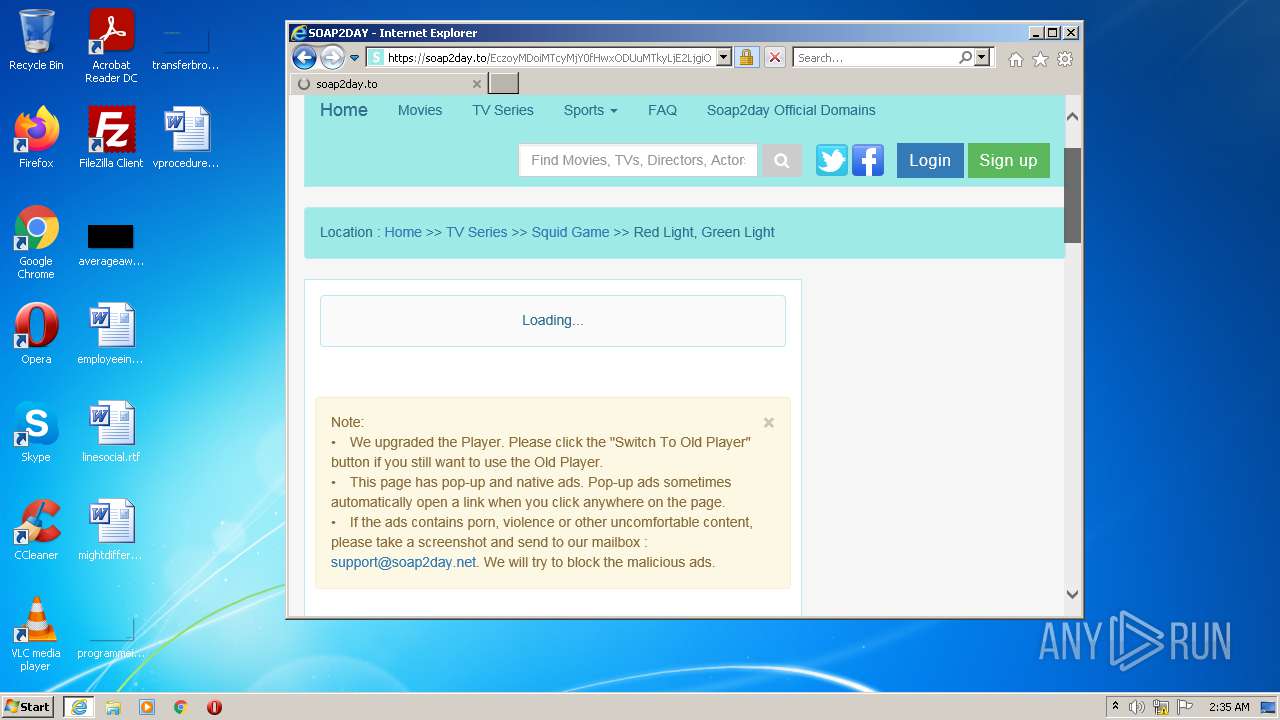Open the mightdiffer document icon
Screen dimensions: 1280x720
(x=111, y=530)
